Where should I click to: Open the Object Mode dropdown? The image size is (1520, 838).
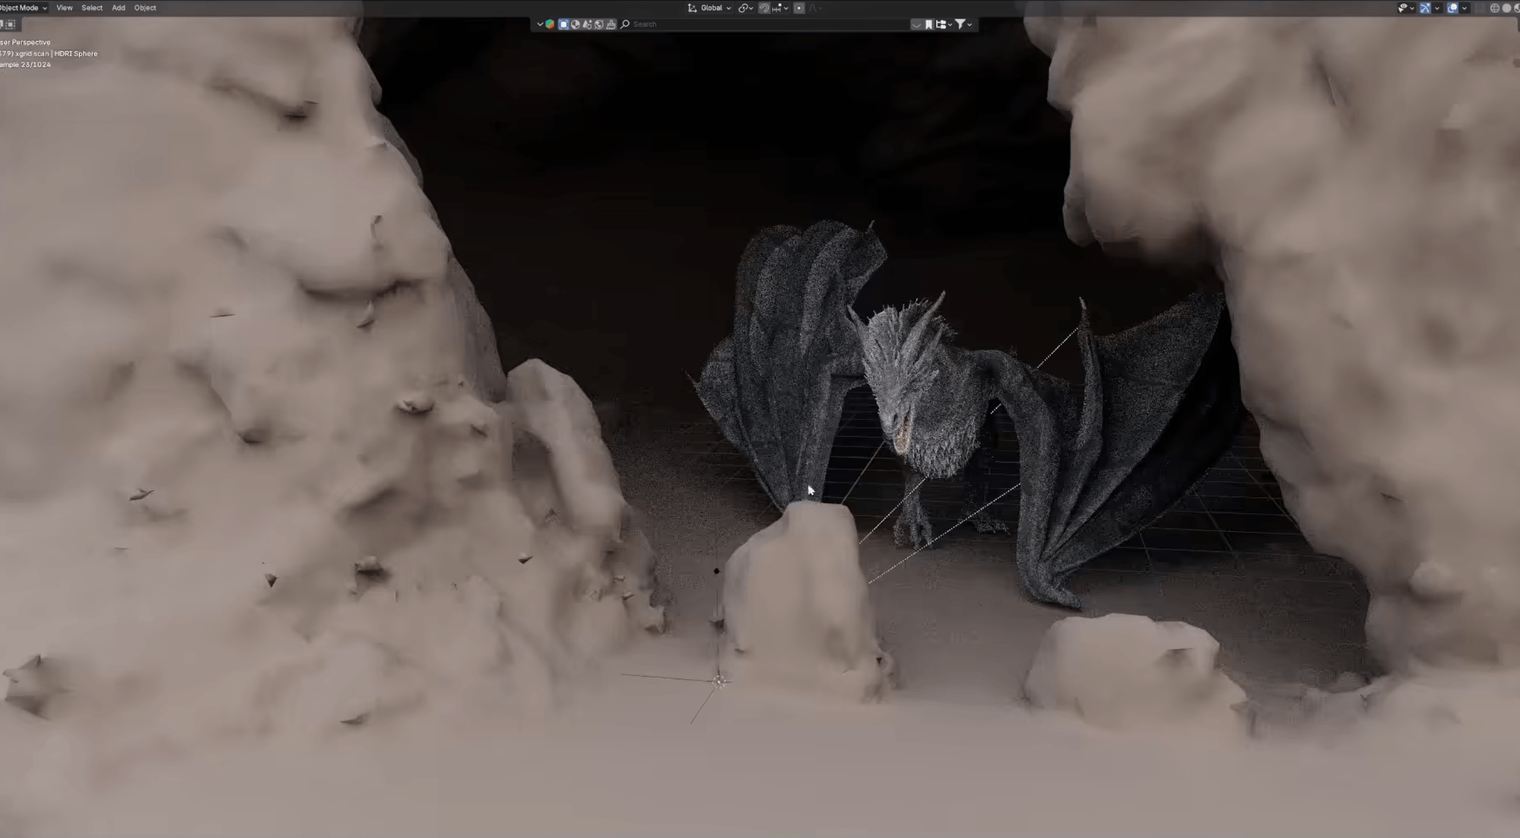22,8
